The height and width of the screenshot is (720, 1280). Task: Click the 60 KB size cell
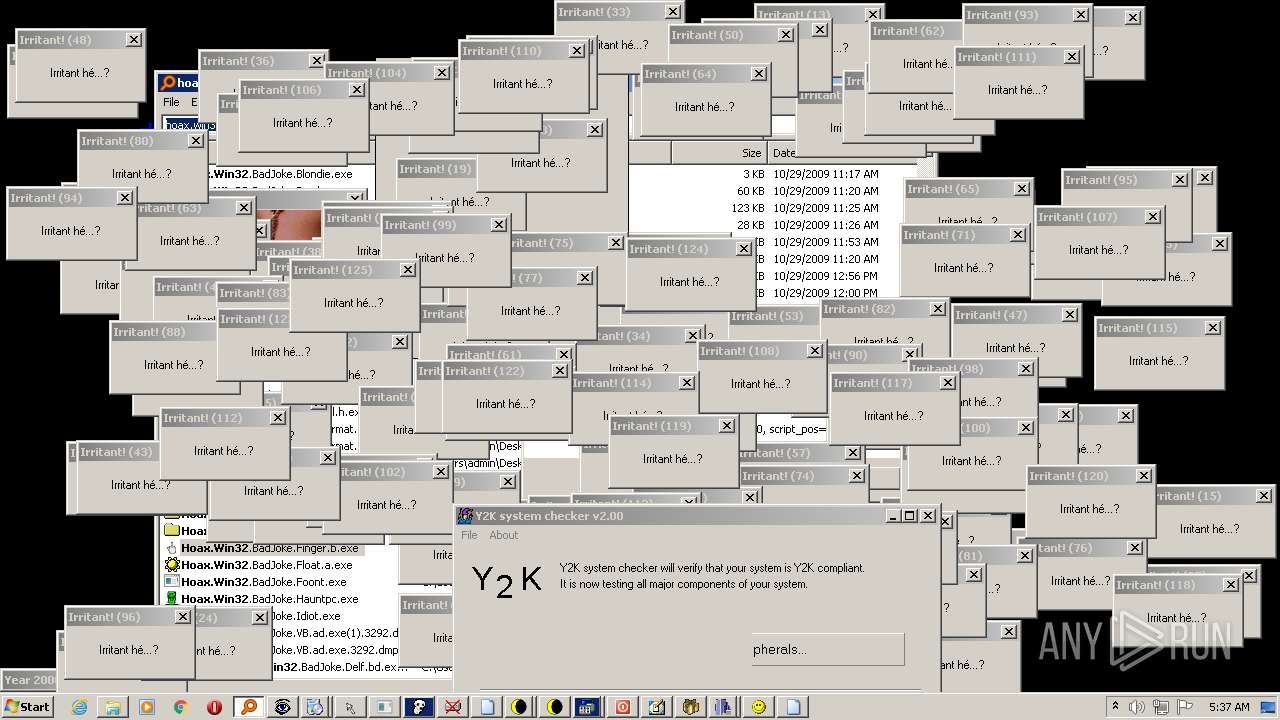(x=750, y=191)
